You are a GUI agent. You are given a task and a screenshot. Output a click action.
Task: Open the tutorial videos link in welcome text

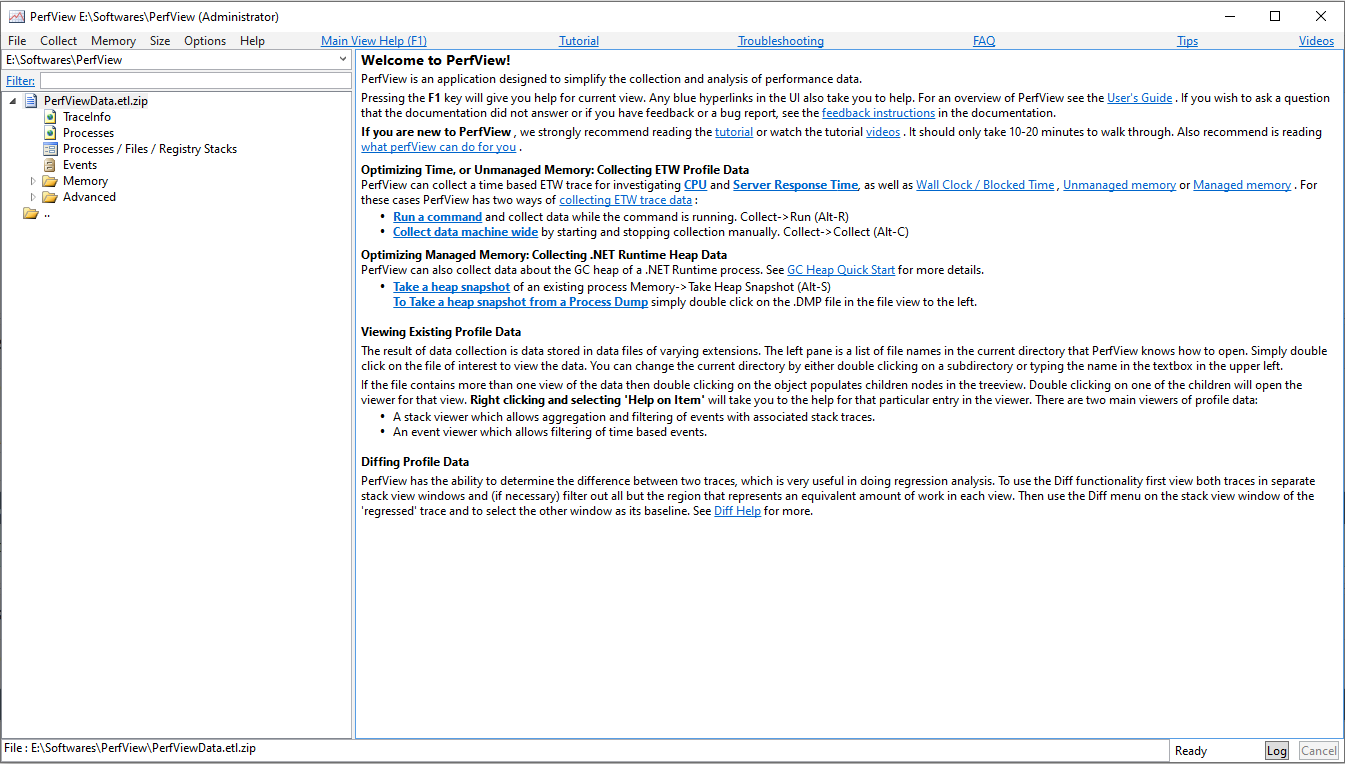(883, 132)
